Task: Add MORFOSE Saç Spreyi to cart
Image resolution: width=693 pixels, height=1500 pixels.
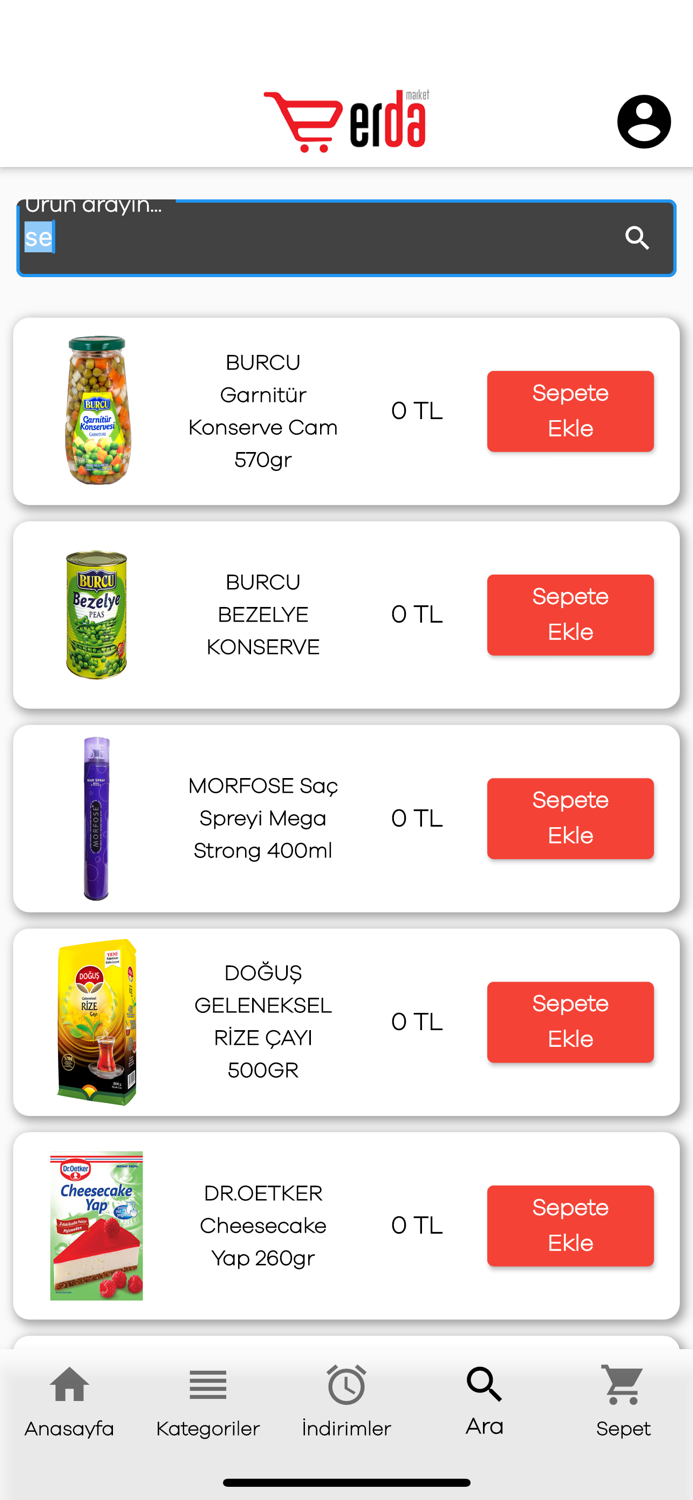Action: 570,818
